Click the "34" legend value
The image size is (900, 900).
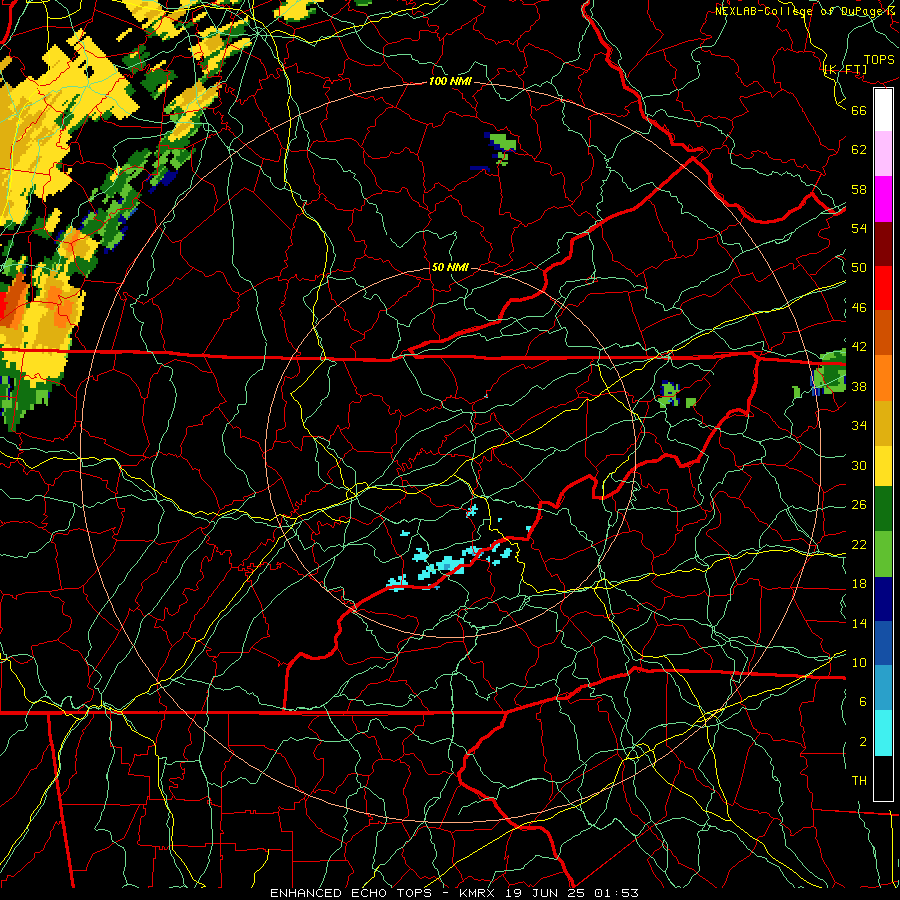pos(859,426)
